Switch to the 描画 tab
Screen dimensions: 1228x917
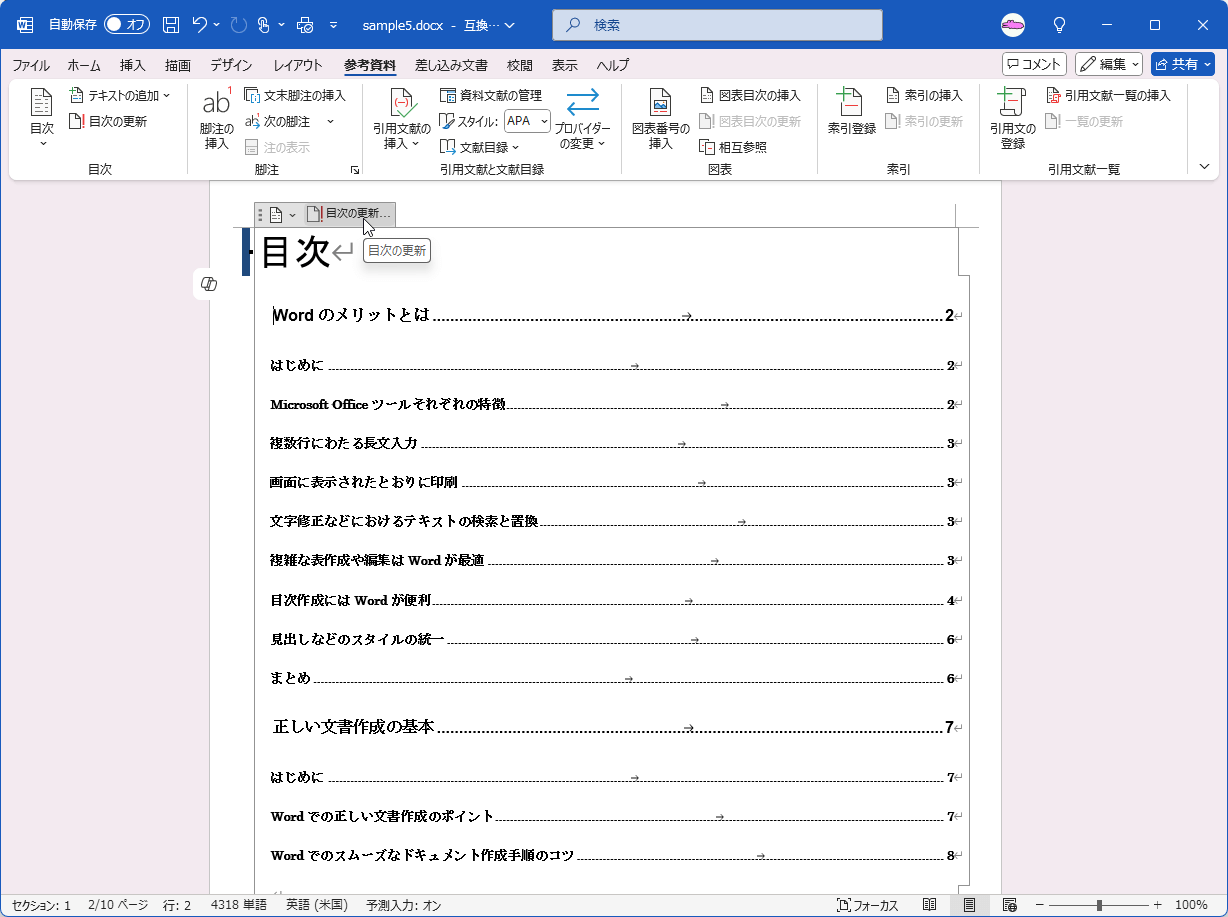tap(178, 65)
